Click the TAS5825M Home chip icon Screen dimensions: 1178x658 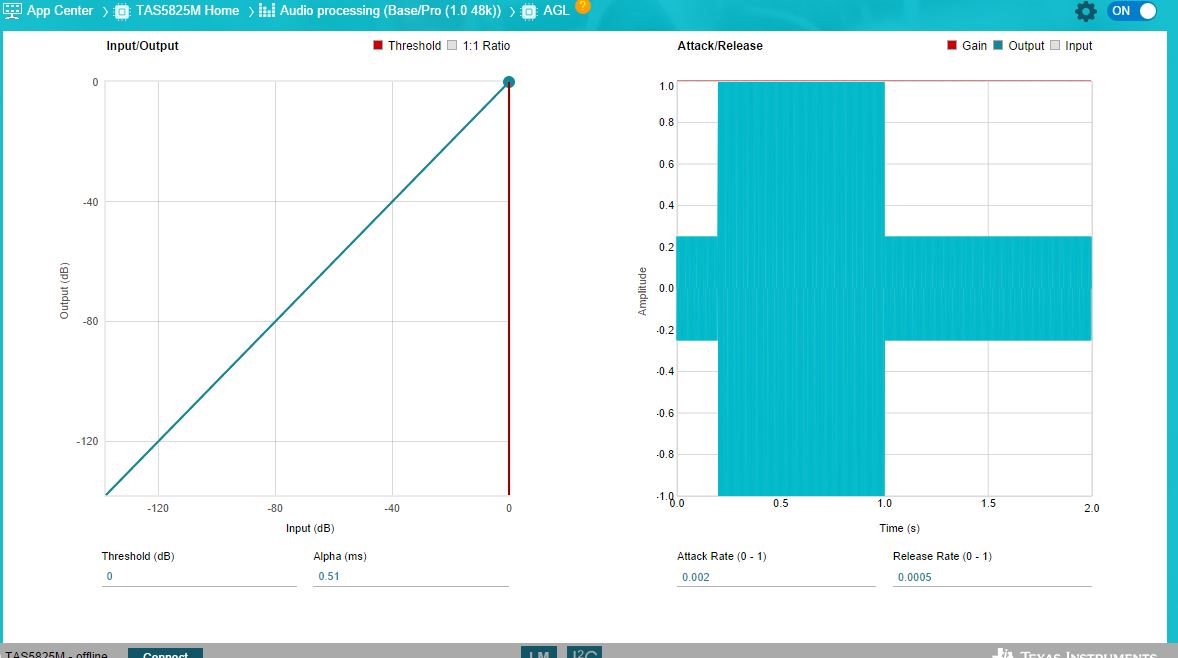(x=122, y=11)
